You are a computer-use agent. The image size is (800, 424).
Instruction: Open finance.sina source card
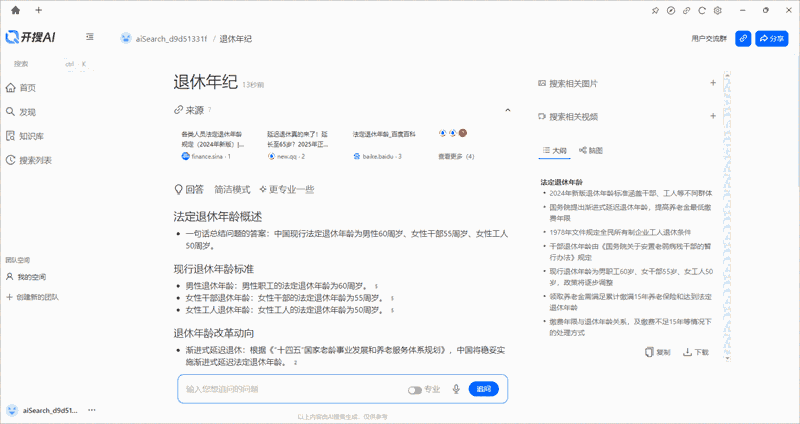[214, 145]
